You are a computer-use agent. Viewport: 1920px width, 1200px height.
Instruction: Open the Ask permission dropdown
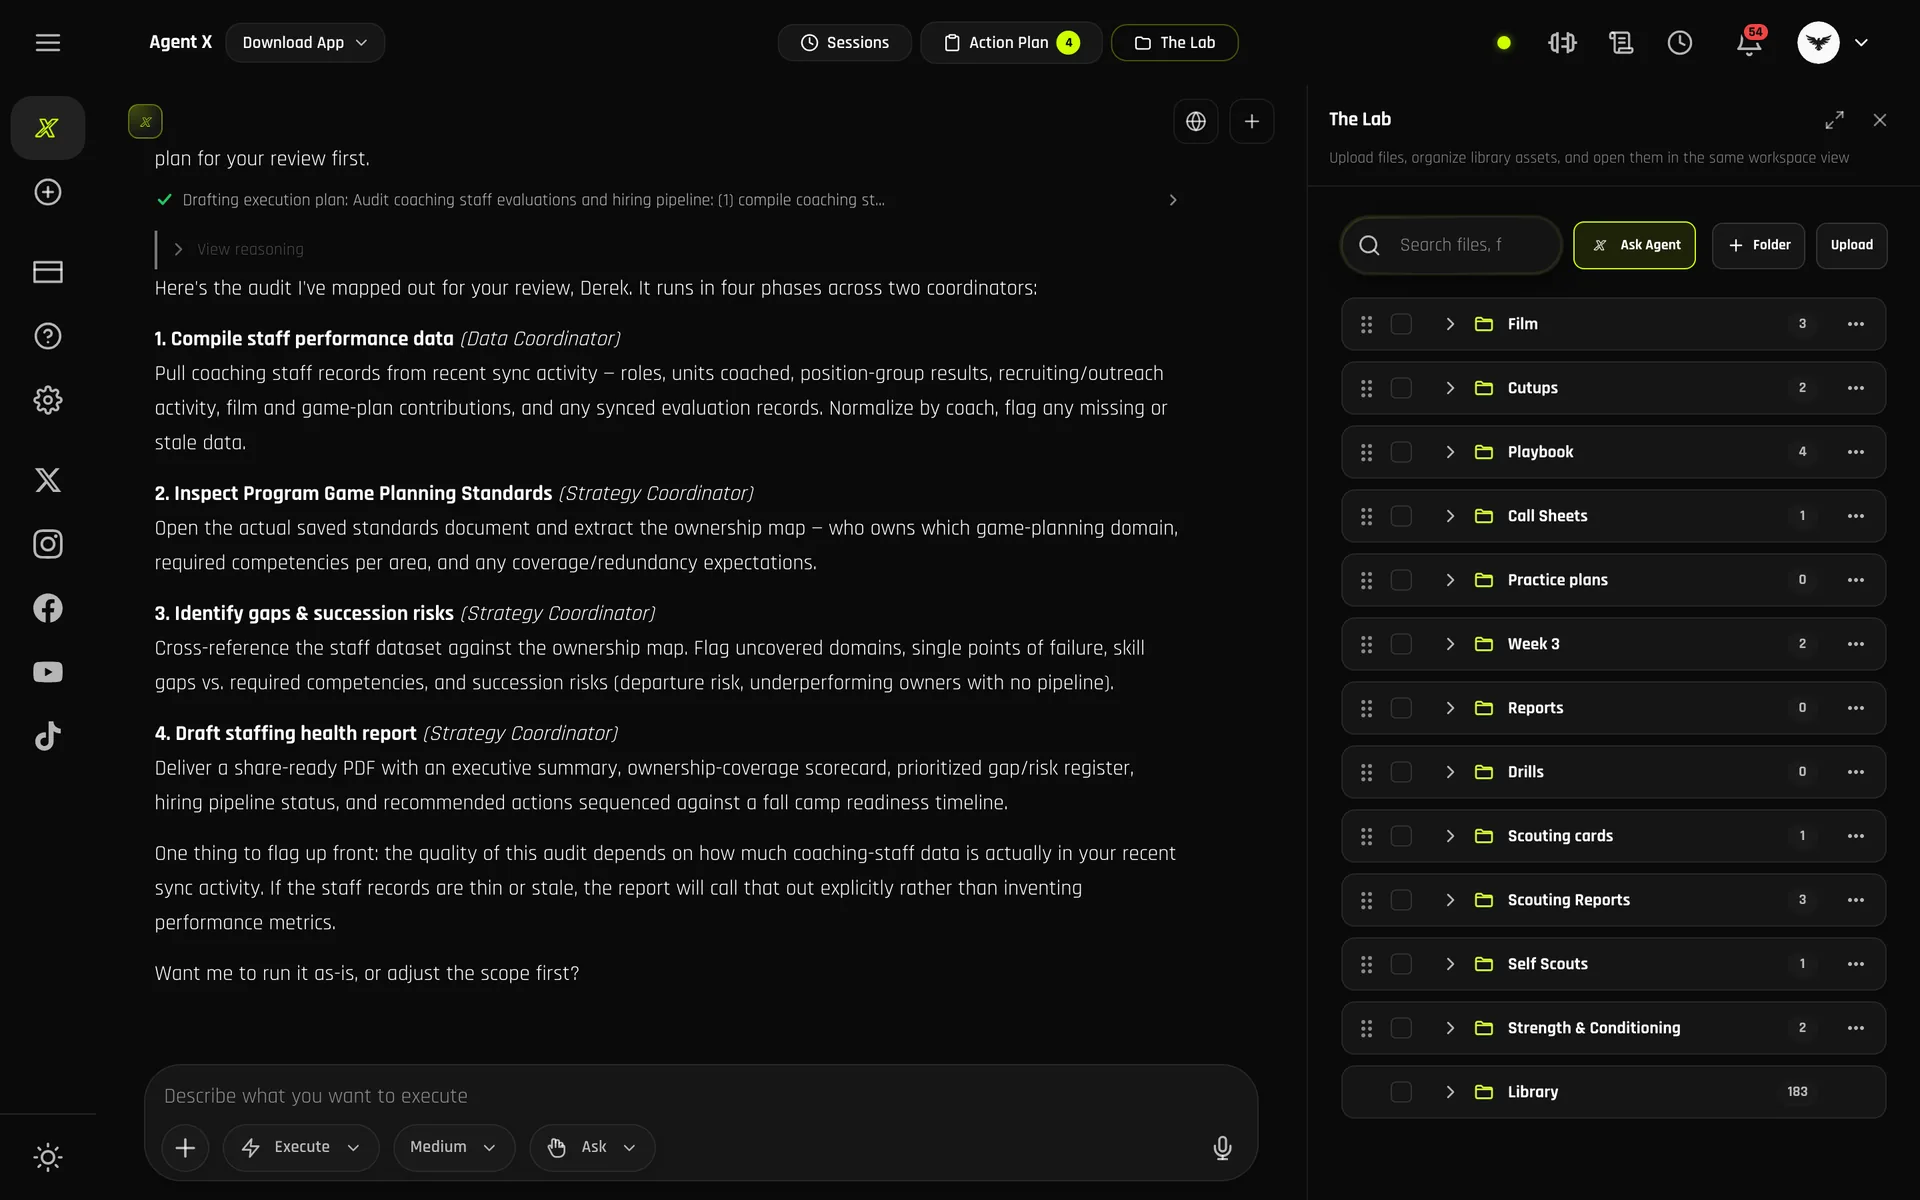[592, 1147]
